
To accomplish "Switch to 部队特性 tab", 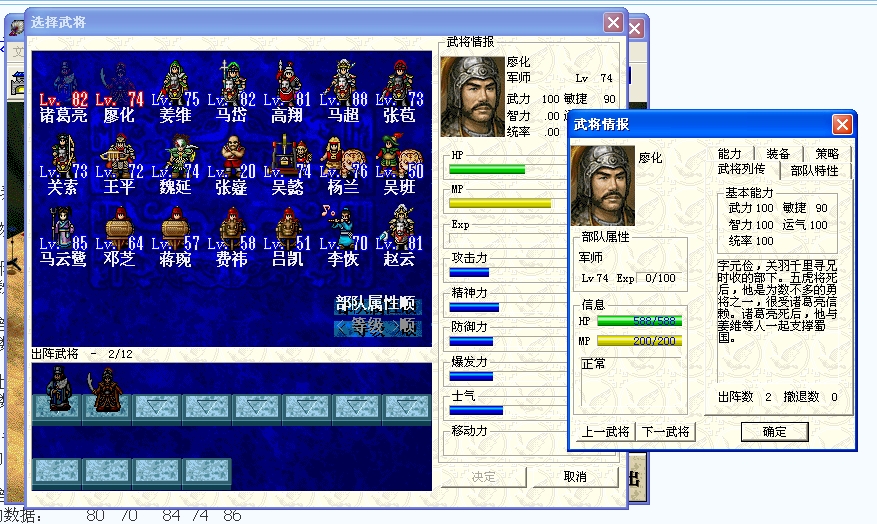I will [x=814, y=171].
